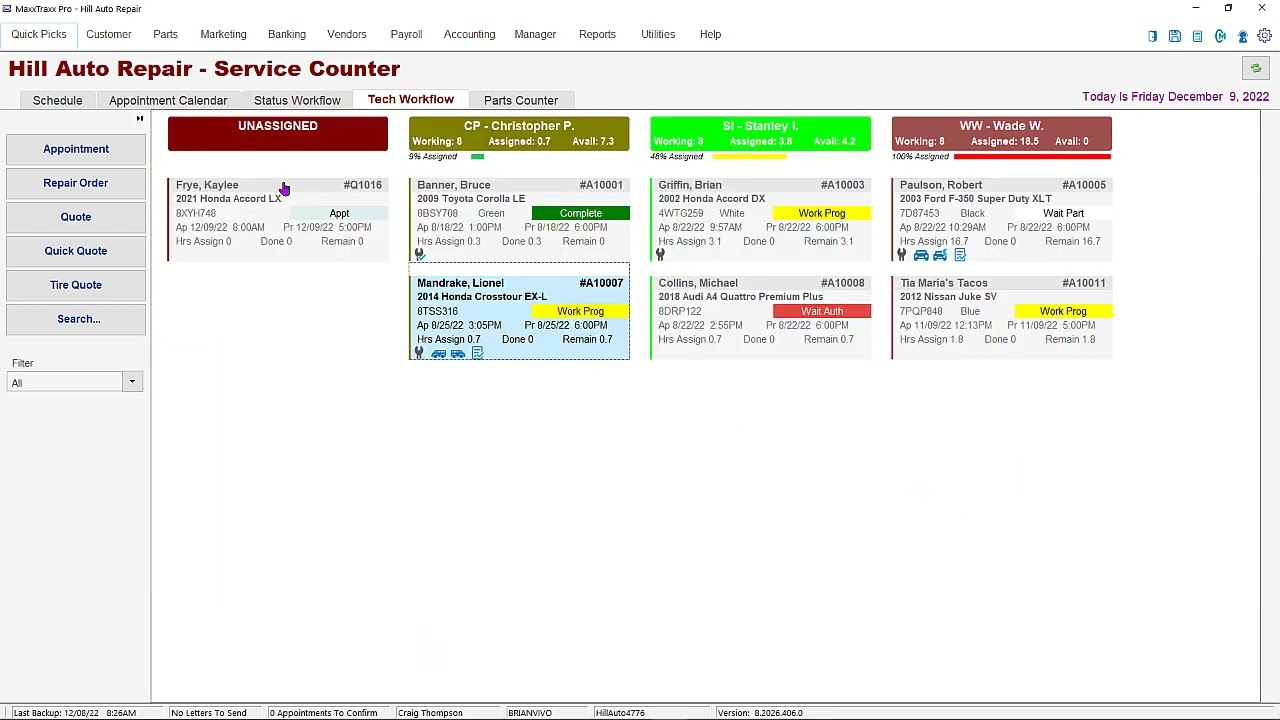Screen dimensions: 1280x720
Task: Click No Letters To Send in status bar
Action: tap(208, 713)
